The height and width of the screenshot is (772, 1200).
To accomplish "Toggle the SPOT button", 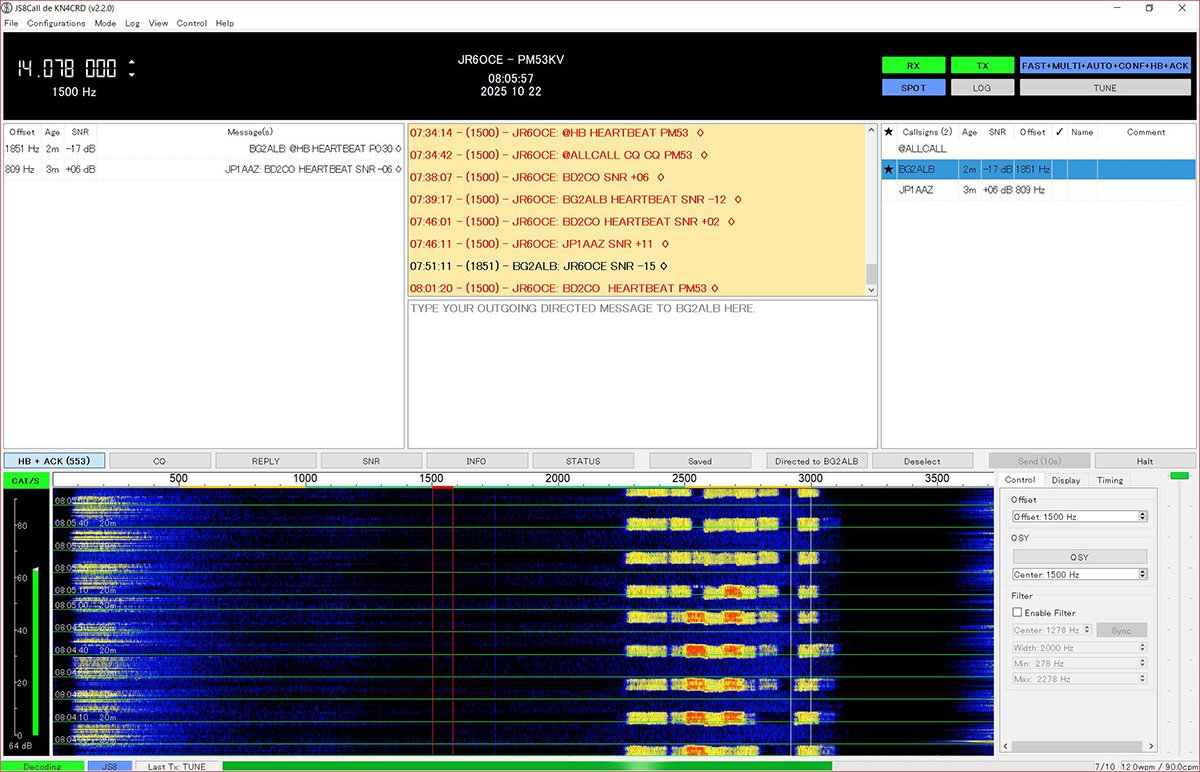I will 913,88.
